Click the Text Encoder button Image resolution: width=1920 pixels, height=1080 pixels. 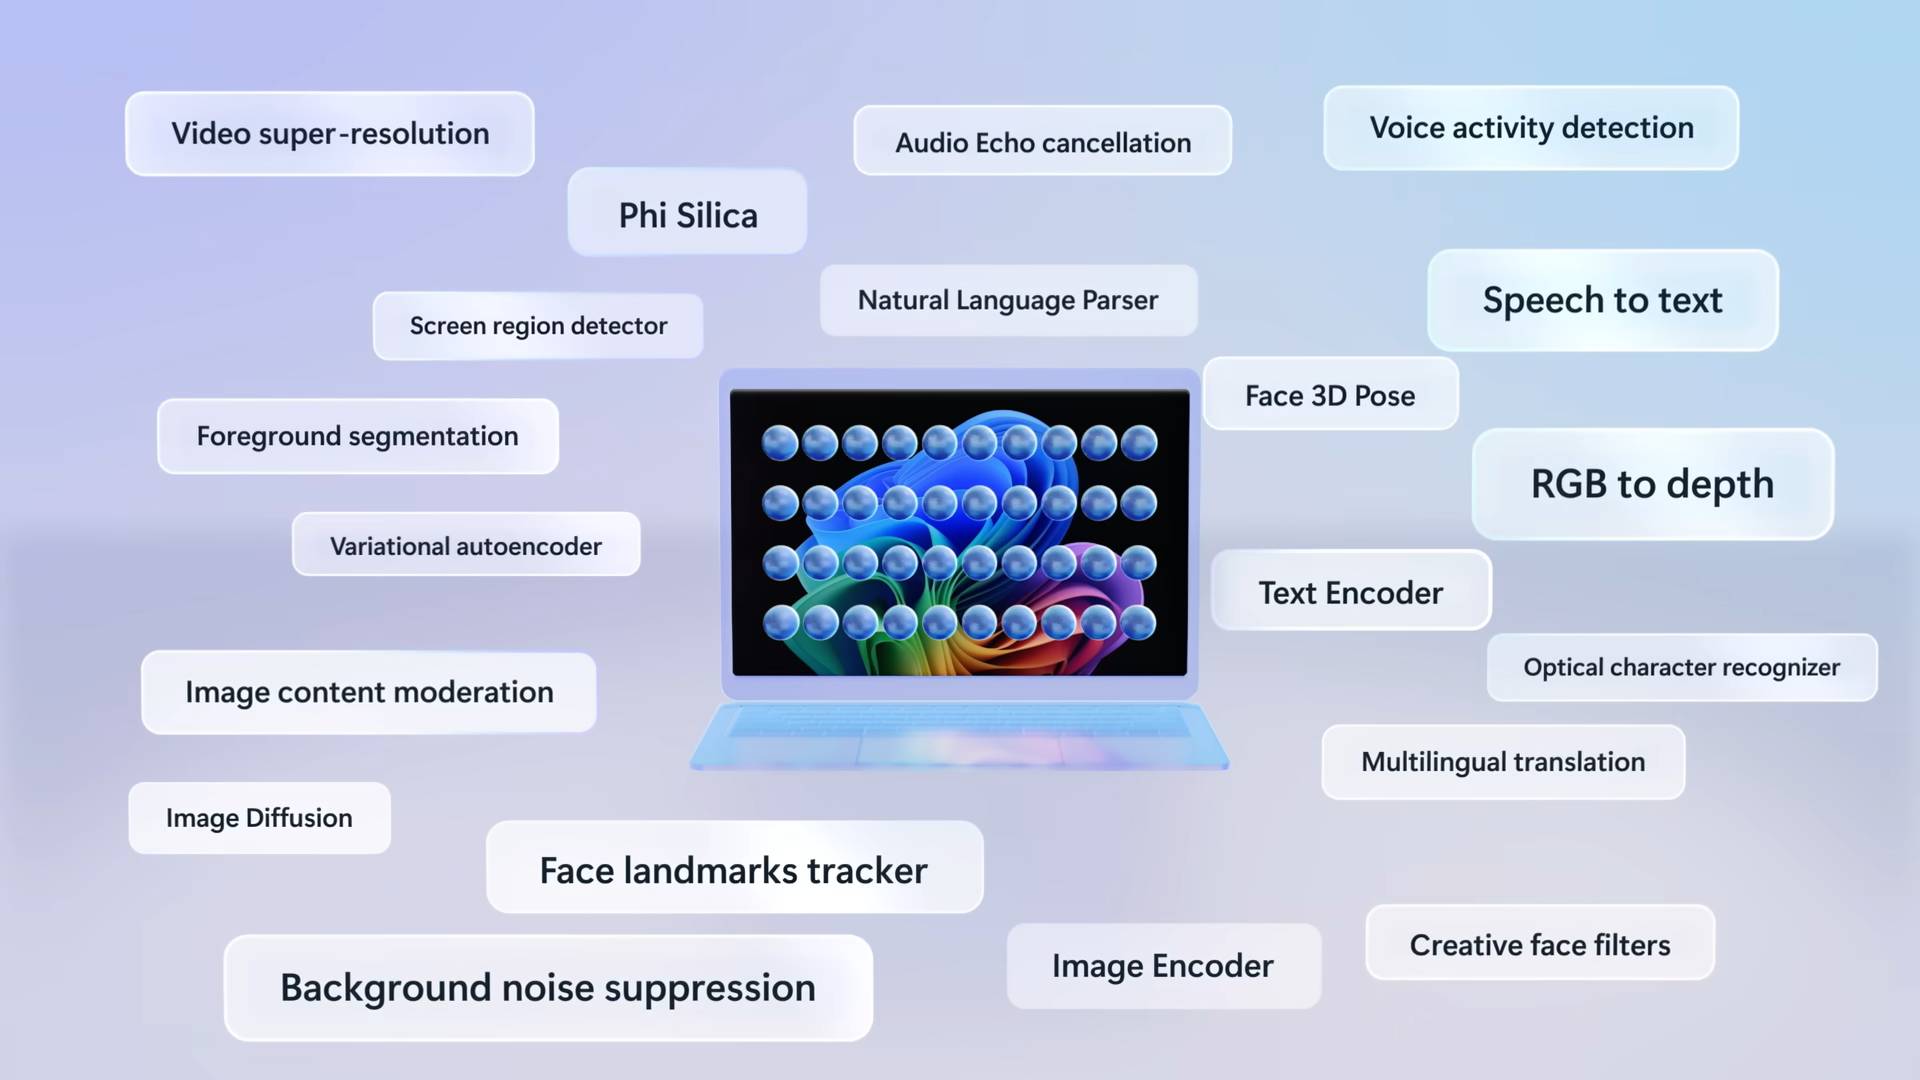1349,592
